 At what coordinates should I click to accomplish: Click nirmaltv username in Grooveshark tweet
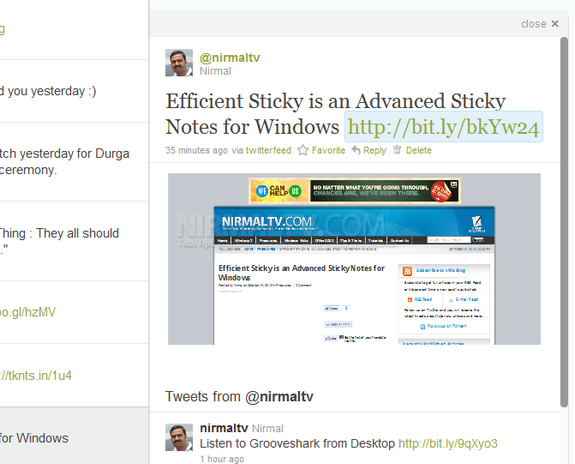(x=224, y=428)
